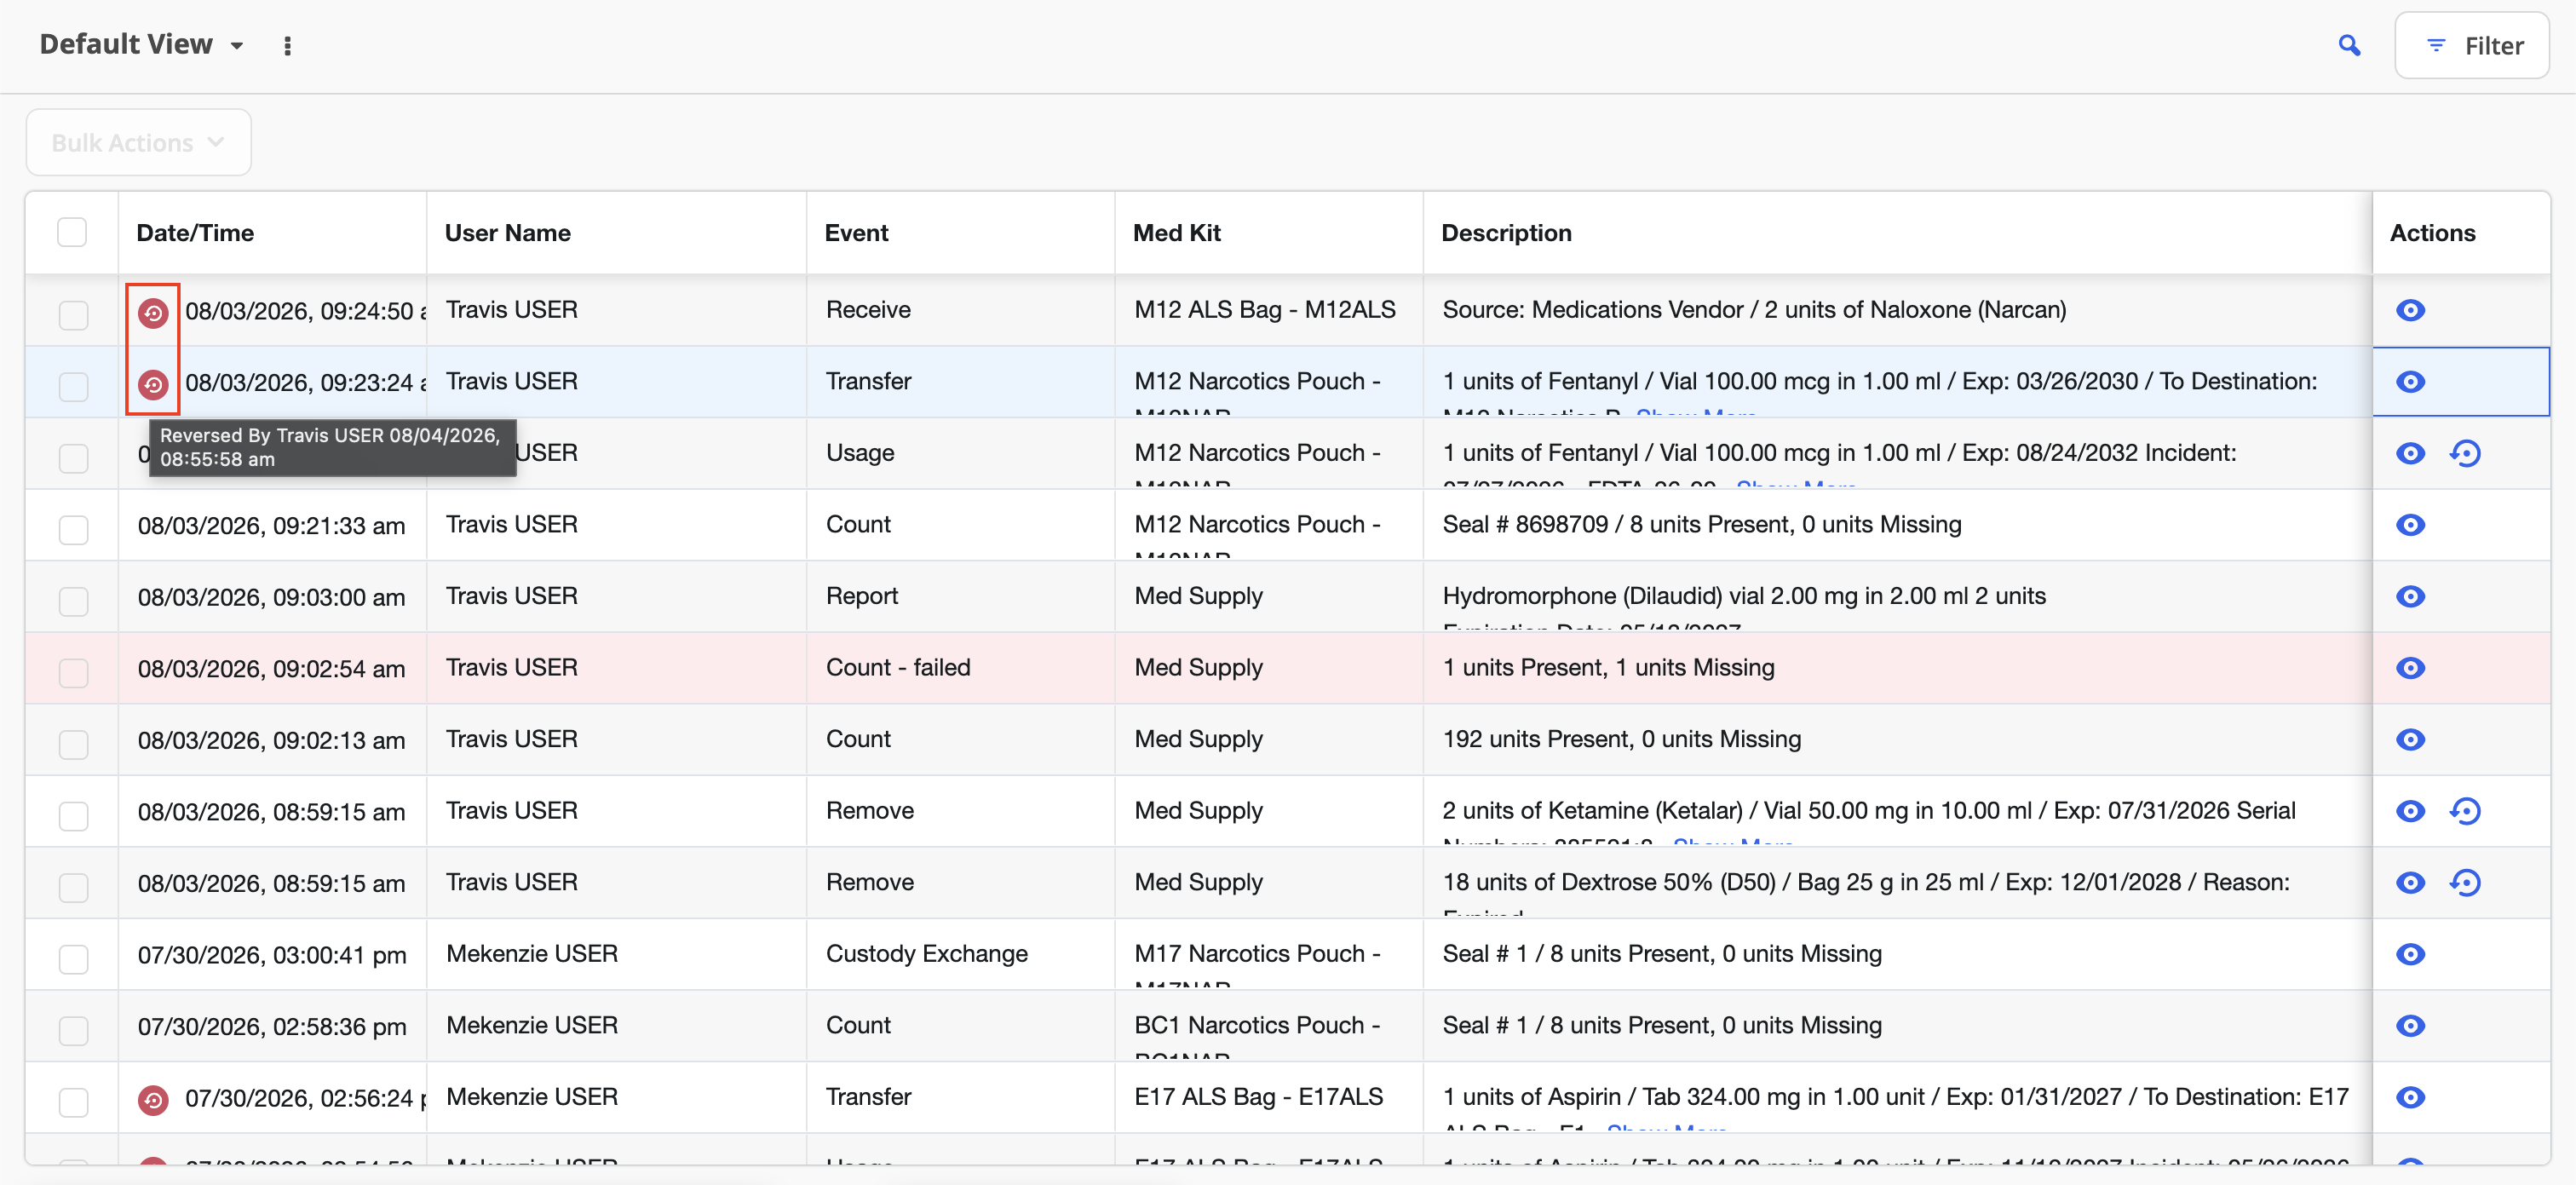Check the 02:58:36 pm Count row checkbox

[73, 1030]
